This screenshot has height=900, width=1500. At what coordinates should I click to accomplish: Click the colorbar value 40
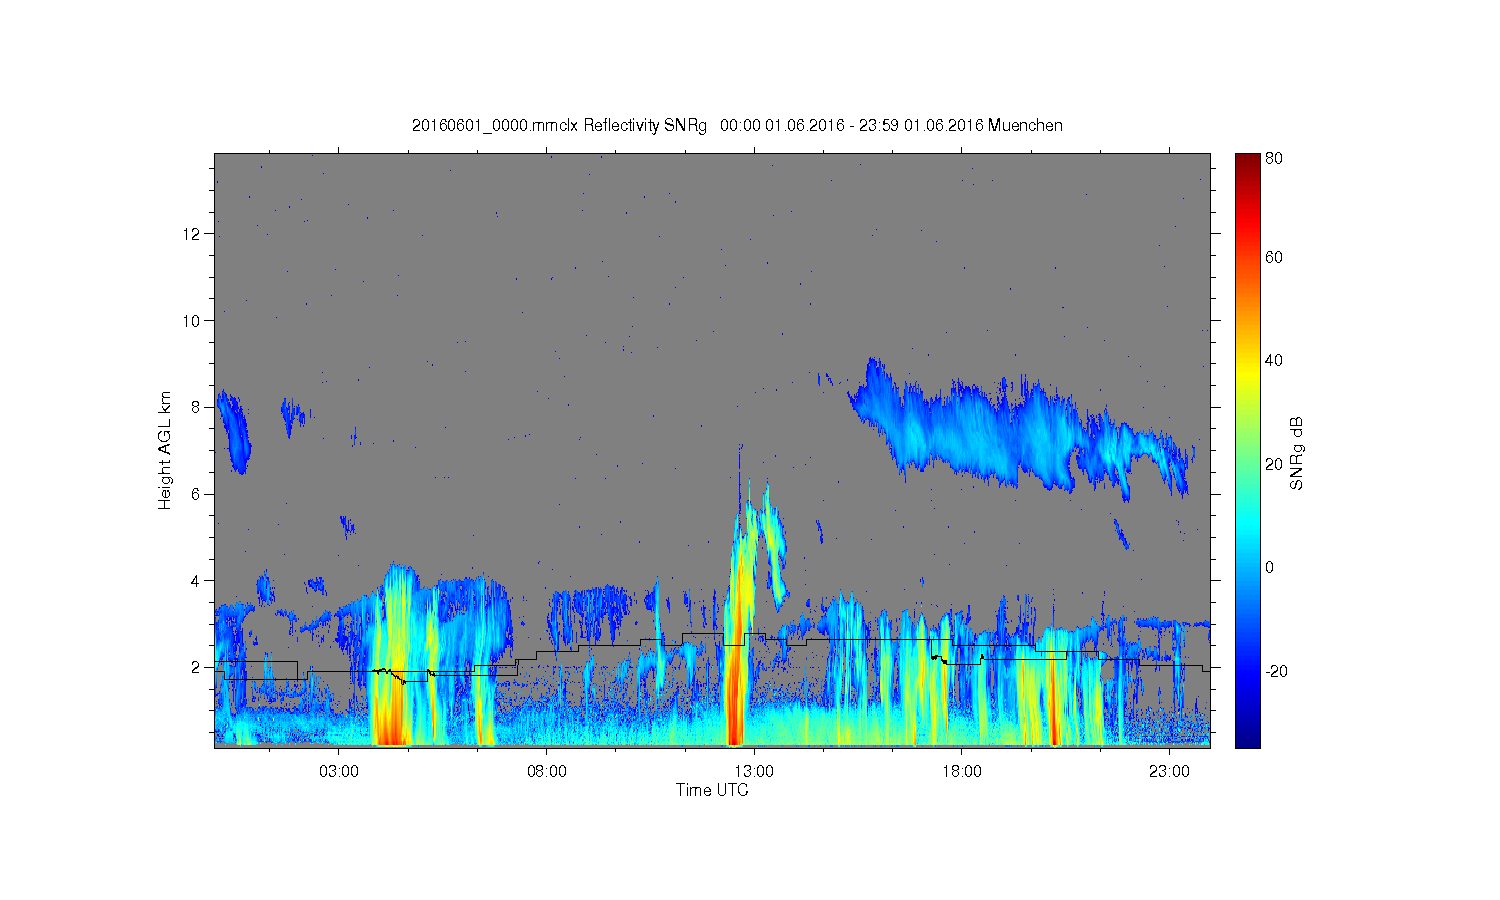point(1273,361)
